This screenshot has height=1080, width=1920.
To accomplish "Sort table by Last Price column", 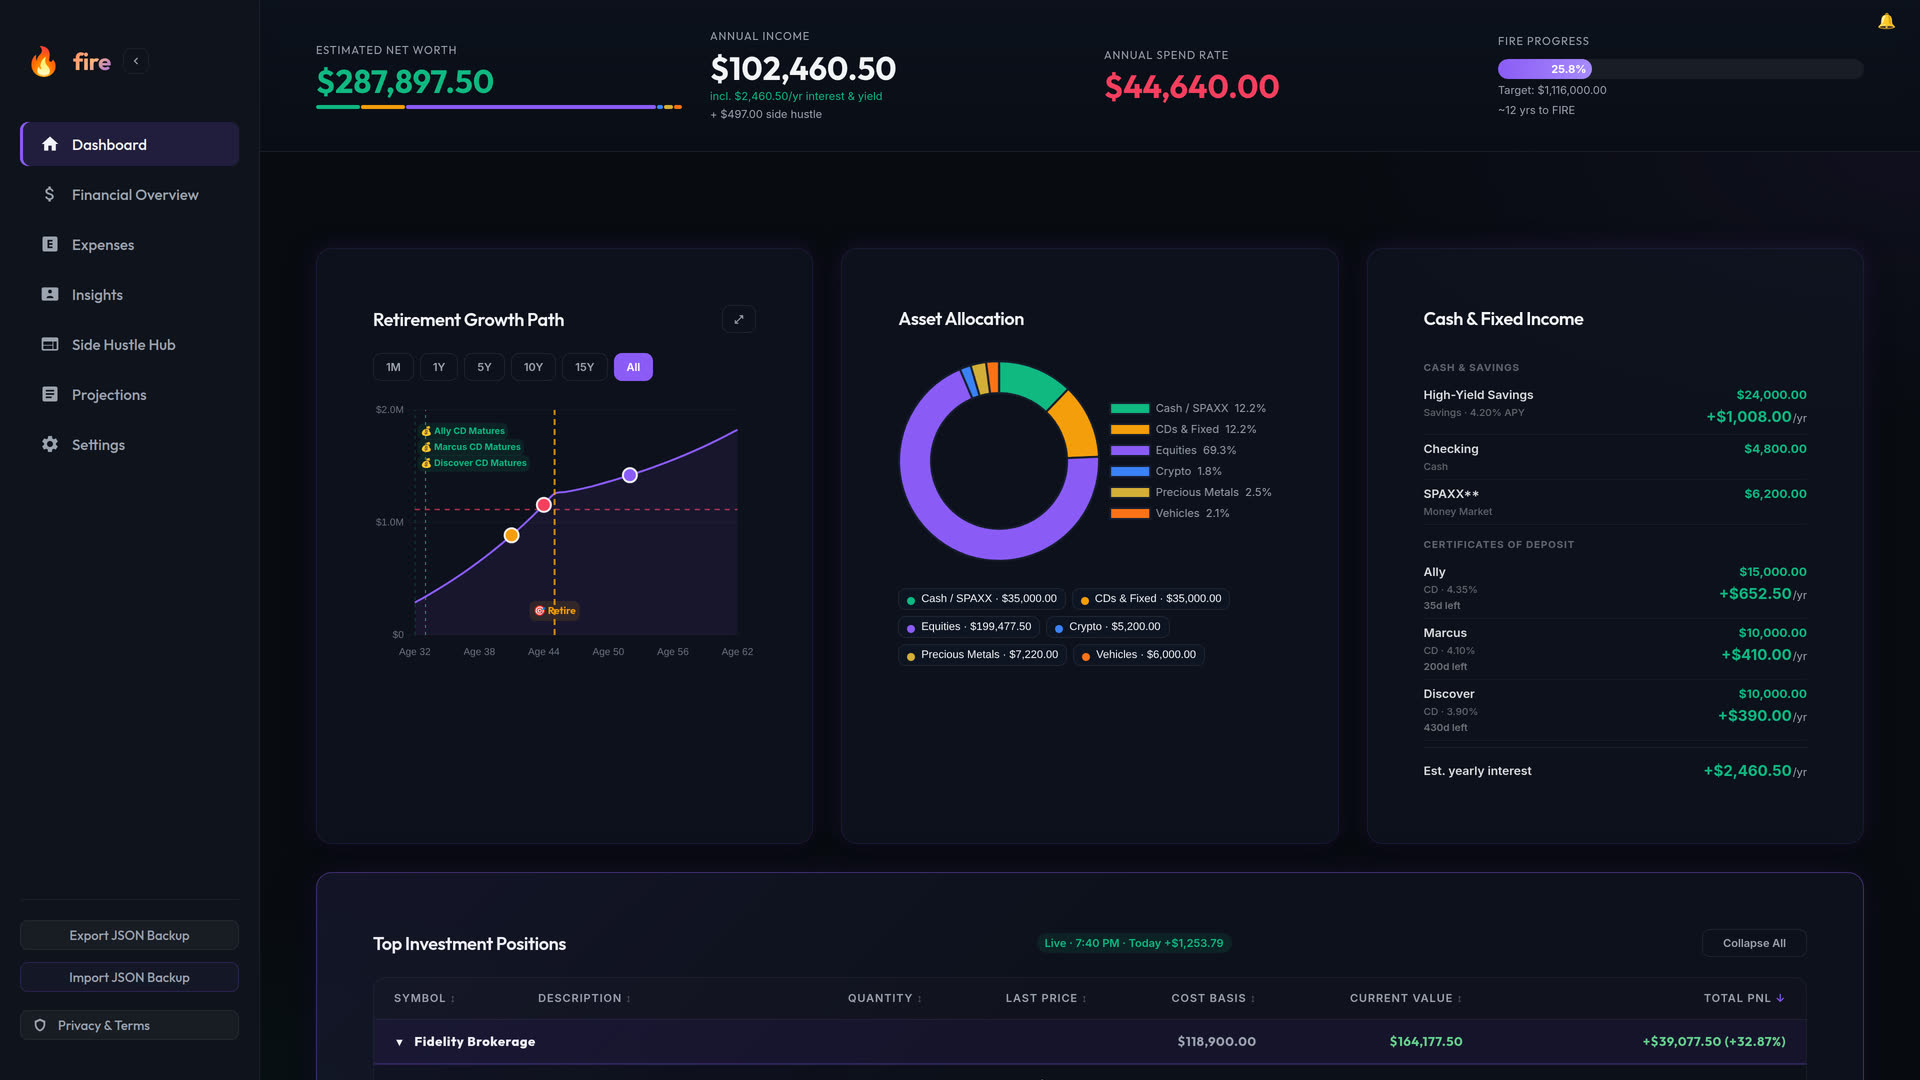I will coord(1046,998).
